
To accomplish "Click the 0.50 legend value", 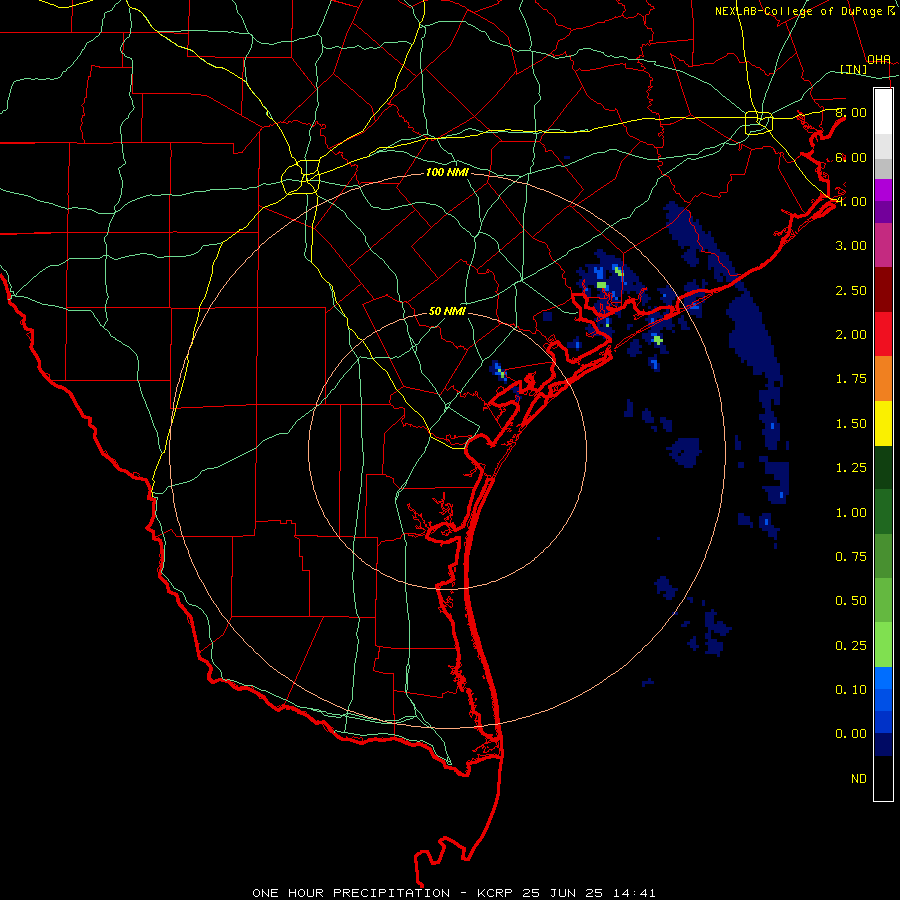I will click(x=851, y=601).
